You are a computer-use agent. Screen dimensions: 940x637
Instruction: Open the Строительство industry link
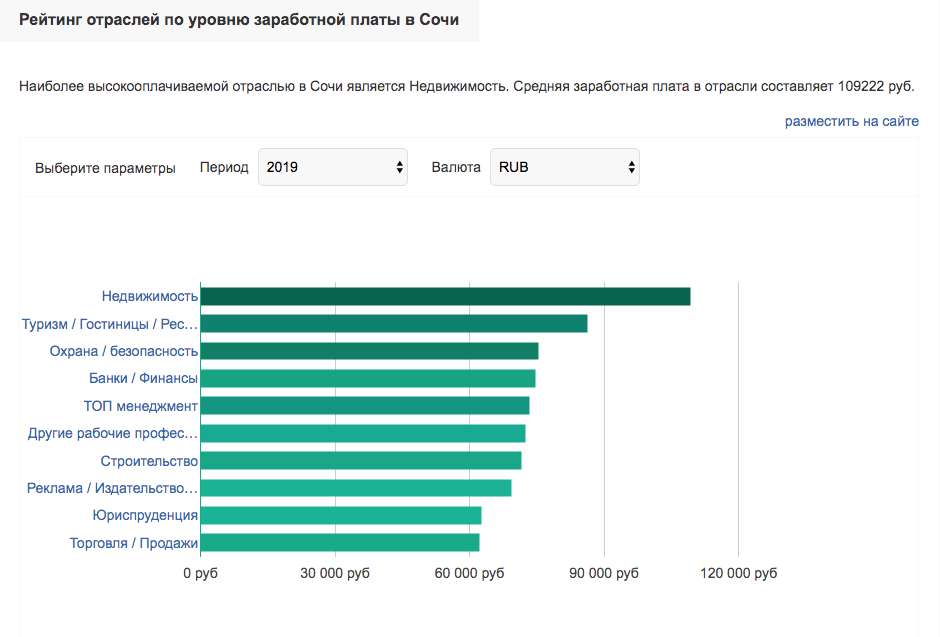click(149, 461)
